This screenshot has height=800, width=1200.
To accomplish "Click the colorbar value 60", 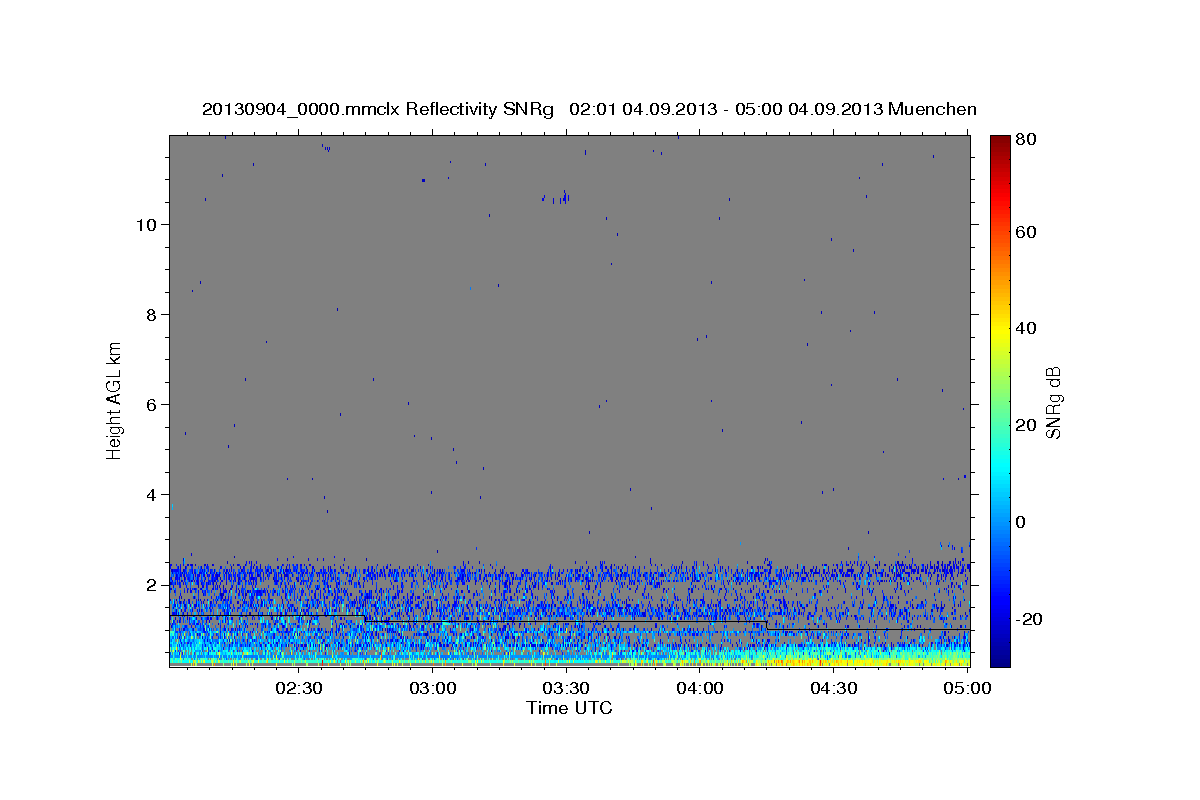I will (1025, 232).
